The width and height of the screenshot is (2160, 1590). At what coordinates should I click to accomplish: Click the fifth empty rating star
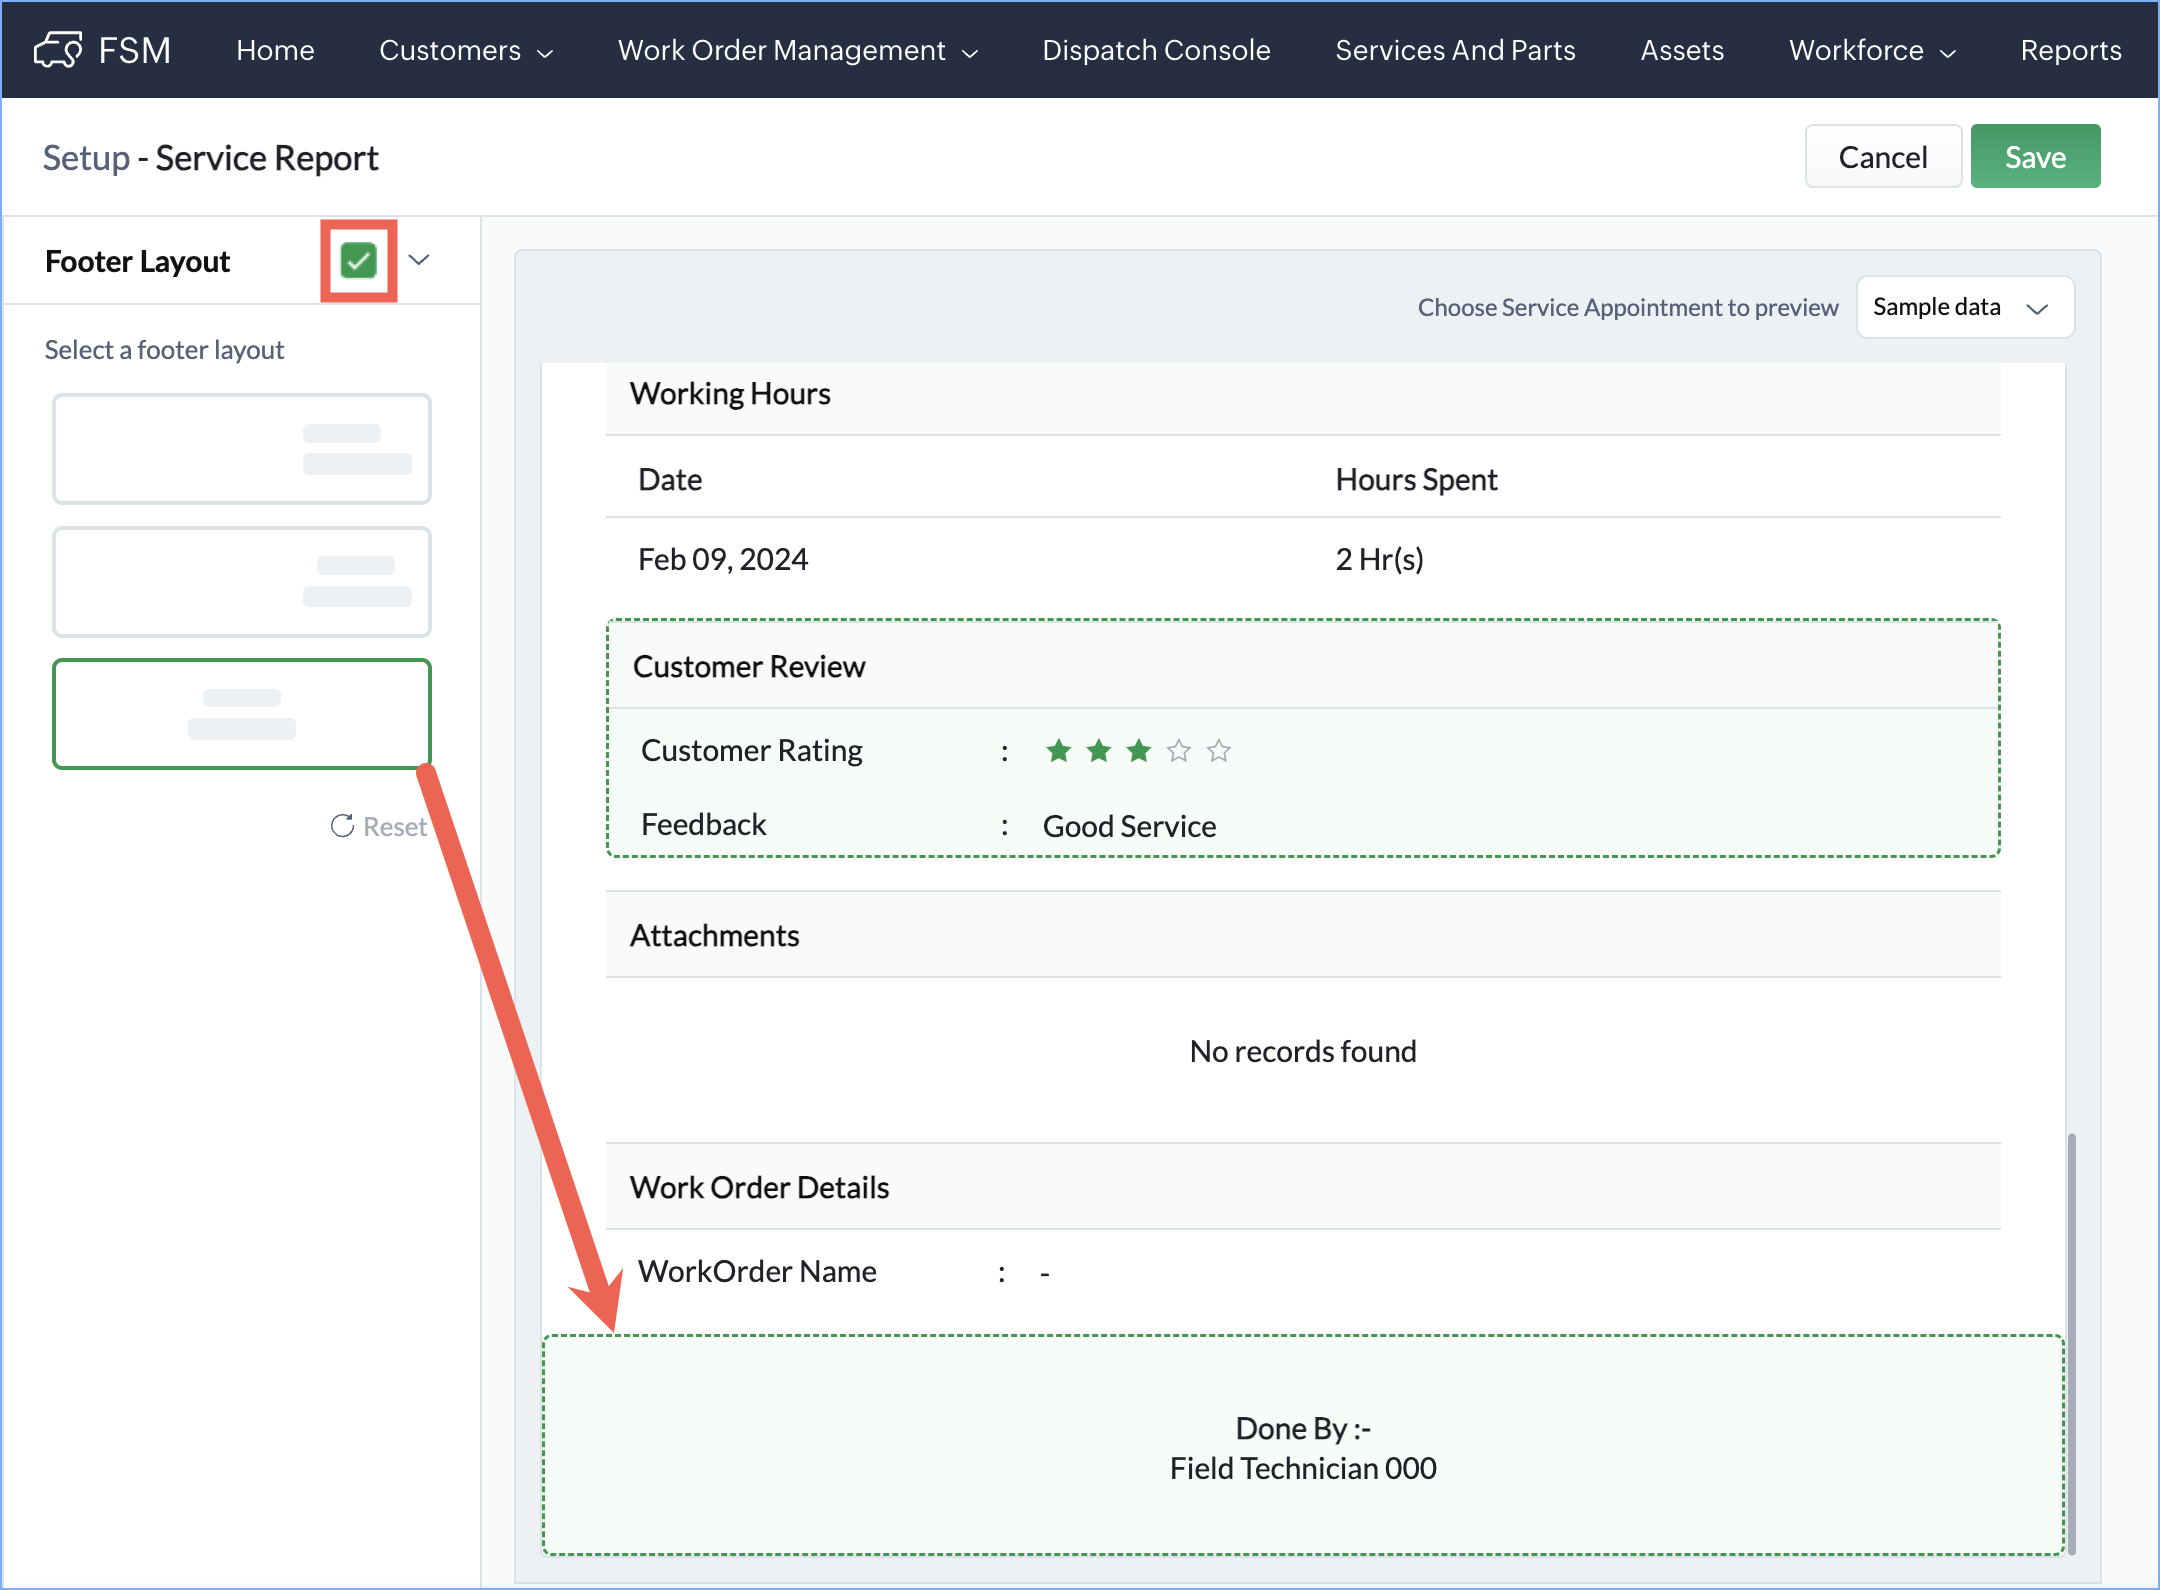pyautogui.click(x=1218, y=750)
